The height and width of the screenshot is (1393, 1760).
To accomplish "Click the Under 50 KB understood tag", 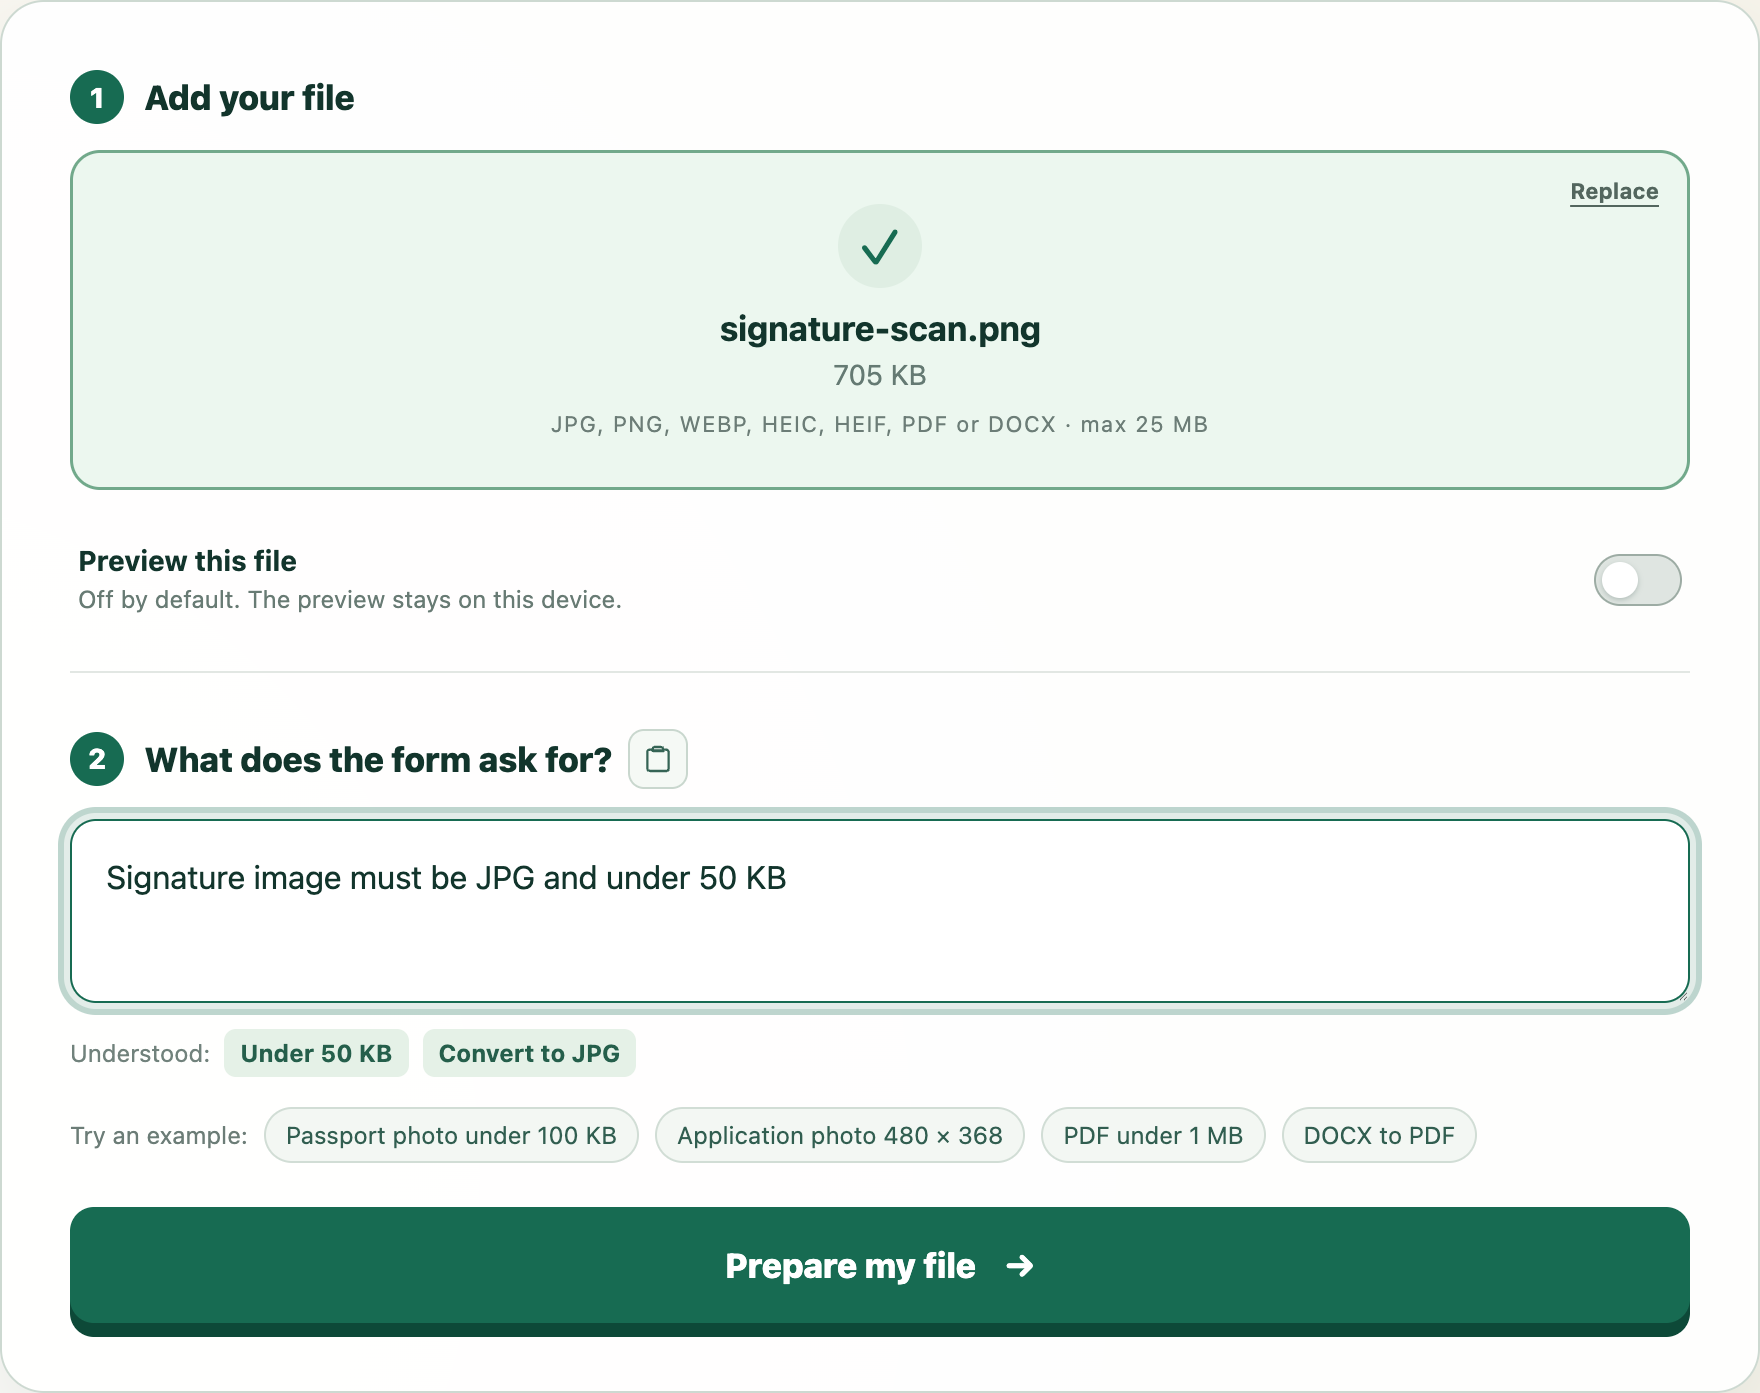I will click(x=316, y=1053).
